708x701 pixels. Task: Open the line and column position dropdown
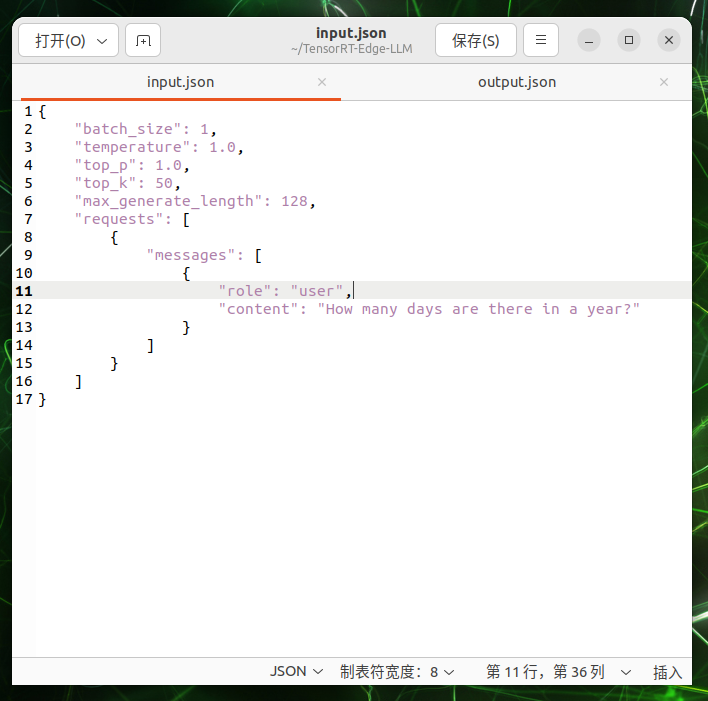(558, 671)
